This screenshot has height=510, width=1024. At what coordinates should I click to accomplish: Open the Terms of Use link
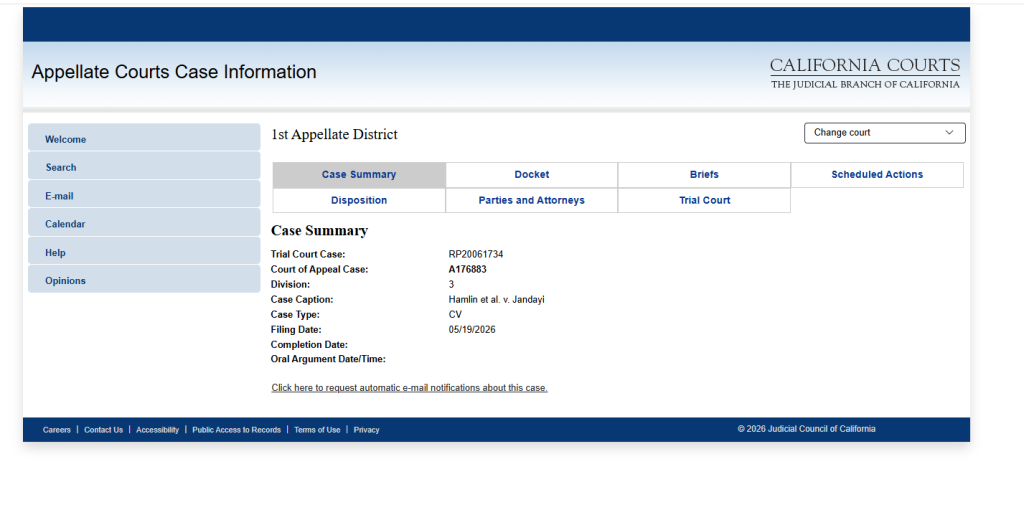(x=317, y=430)
